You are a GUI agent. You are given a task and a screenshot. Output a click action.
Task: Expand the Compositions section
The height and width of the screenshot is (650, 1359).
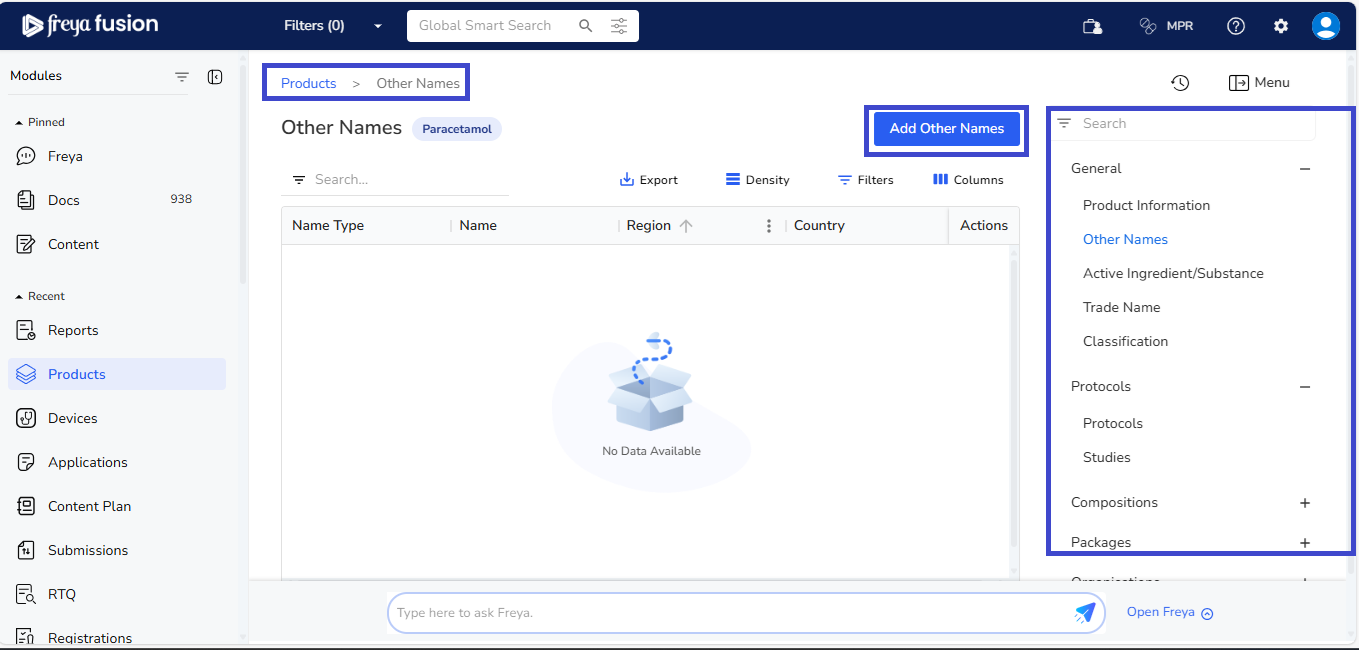pos(1304,503)
